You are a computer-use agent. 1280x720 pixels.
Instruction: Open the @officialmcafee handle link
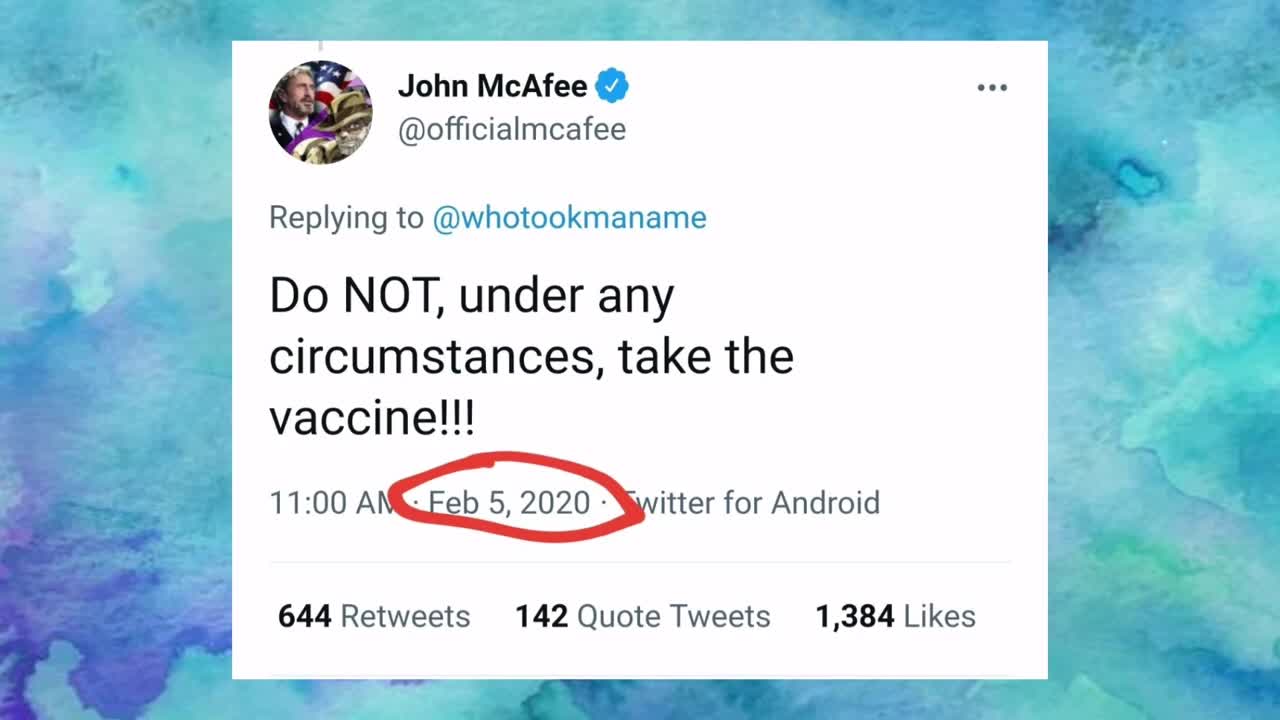point(511,130)
